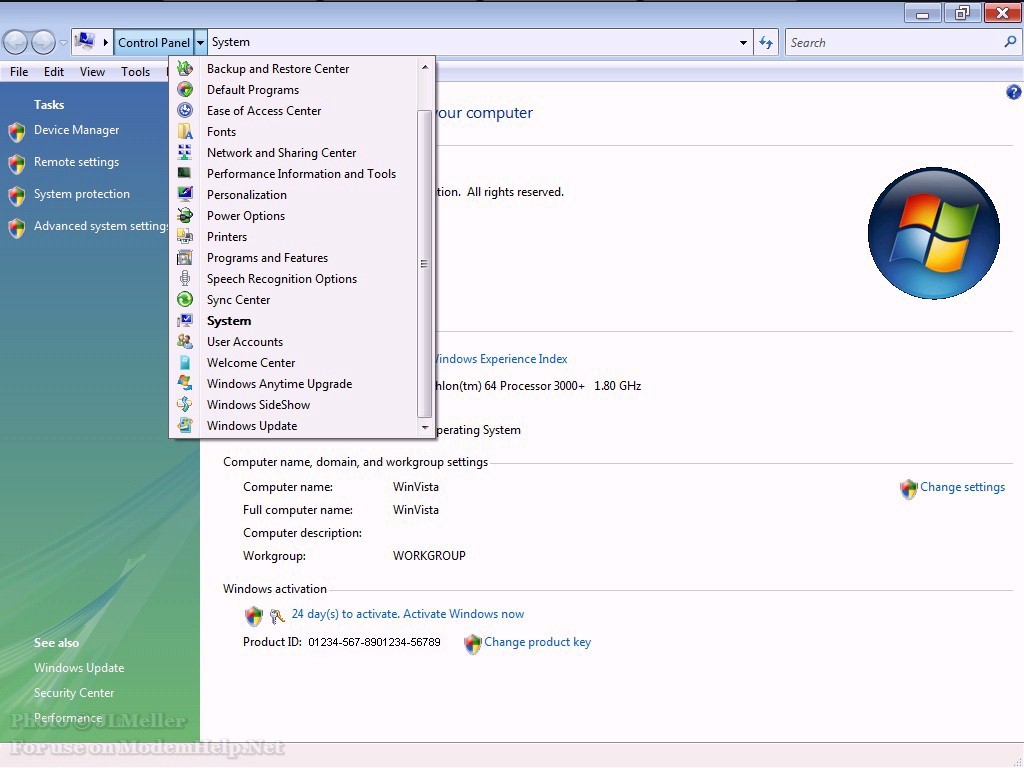This screenshot has height=768, width=1024.
Task: Click the Speech Recognition microphone icon
Action: (x=185, y=278)
